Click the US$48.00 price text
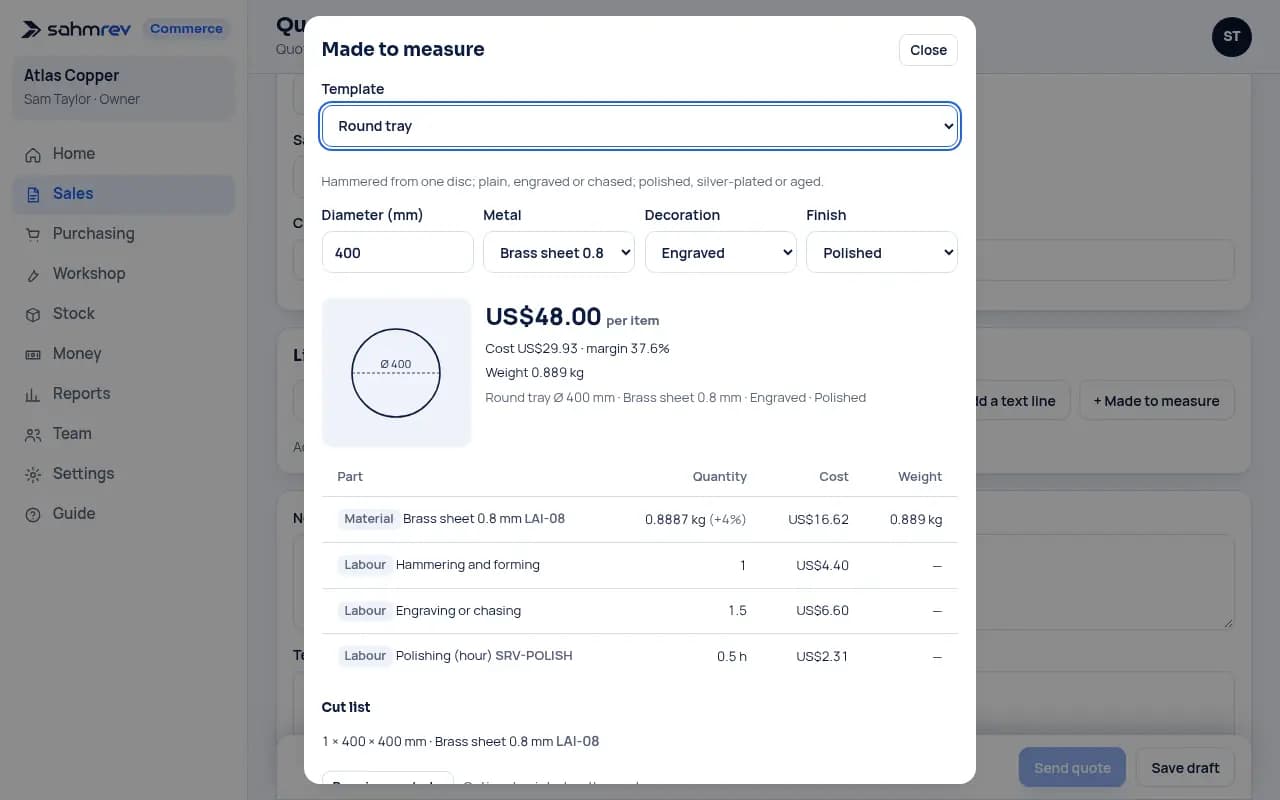 pos(543,317)
